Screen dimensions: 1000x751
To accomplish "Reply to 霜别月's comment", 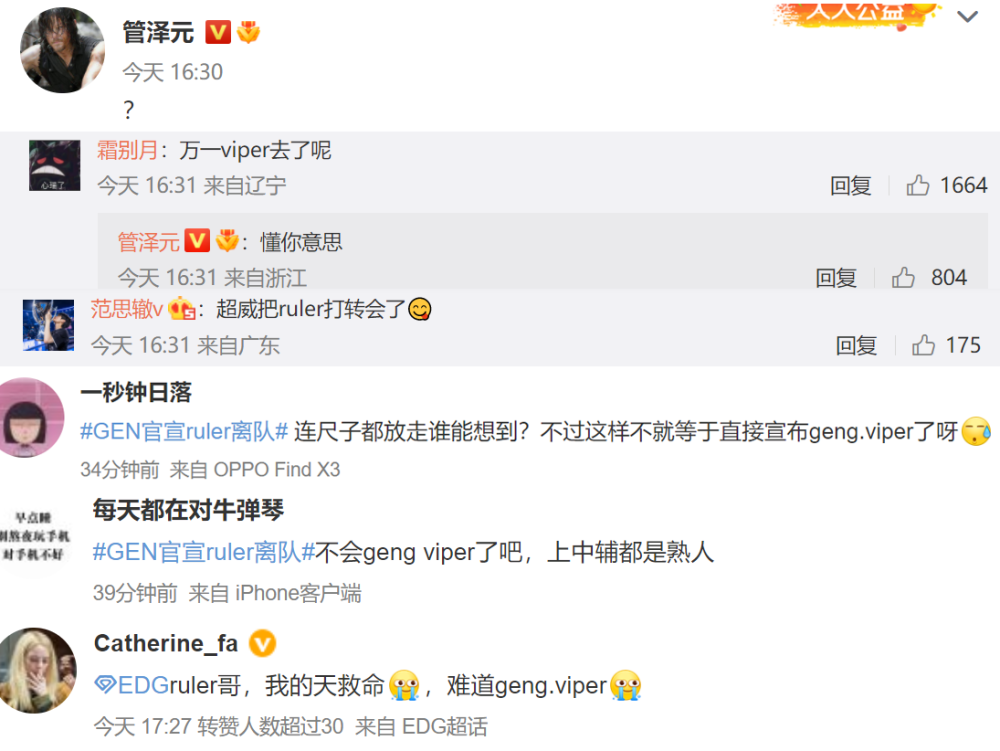I will coord(850,186).
